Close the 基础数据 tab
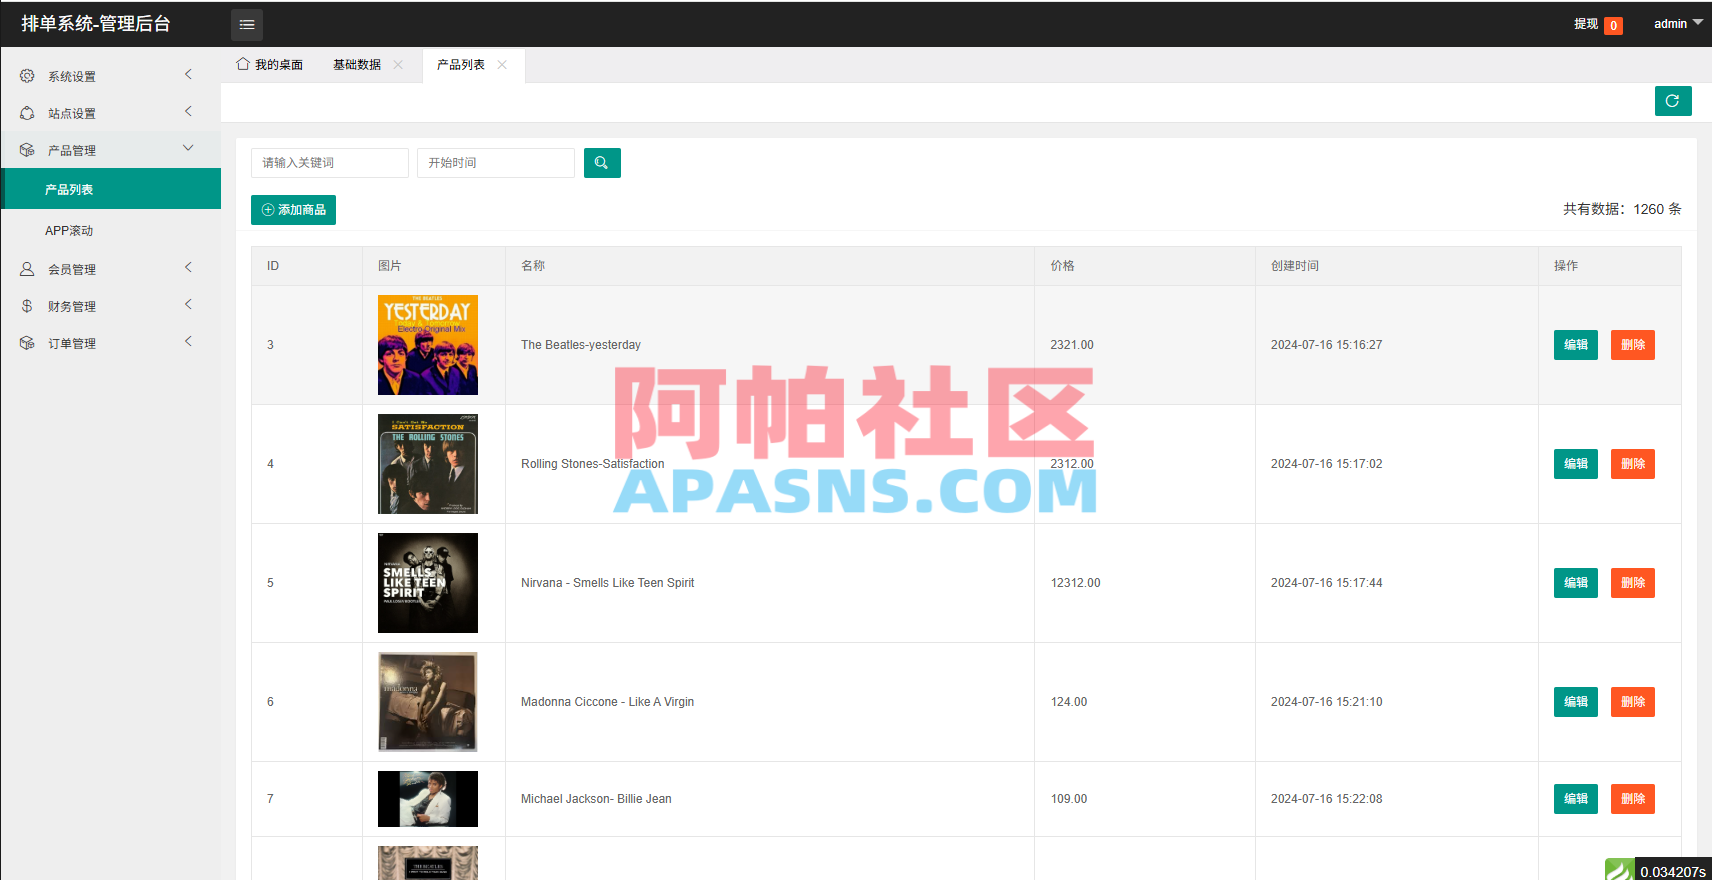The height and width of the screenshot is (880, 1712). click(398, 65)
